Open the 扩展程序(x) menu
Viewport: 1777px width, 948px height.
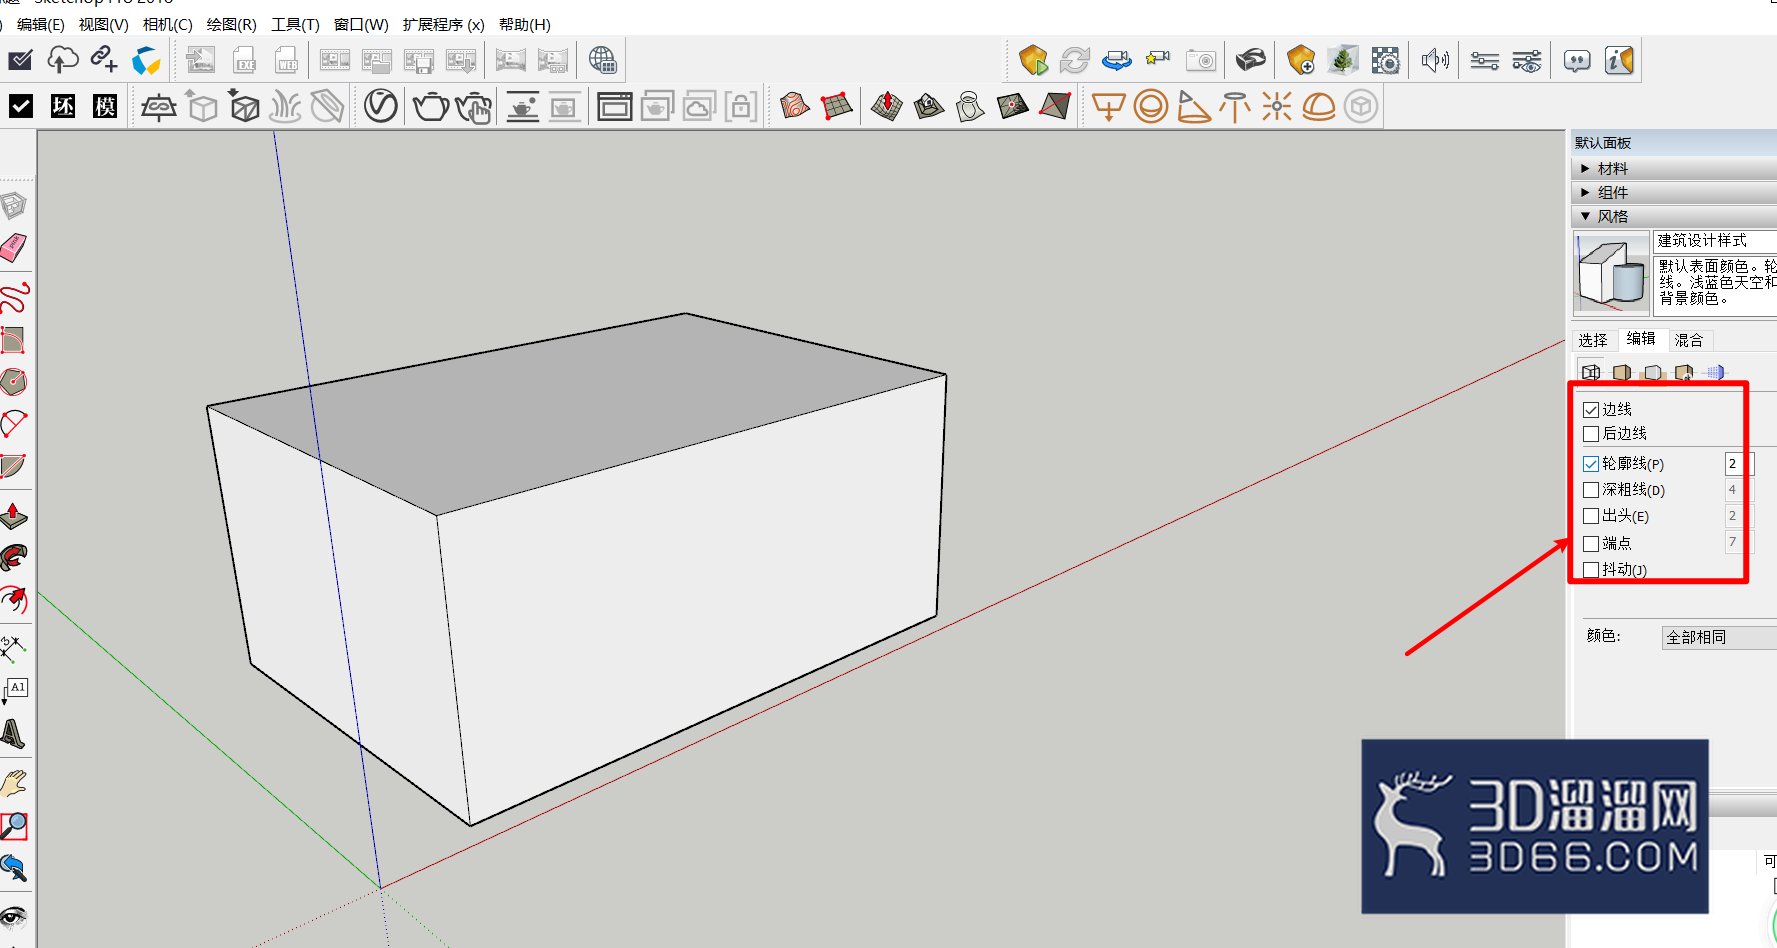444,24
